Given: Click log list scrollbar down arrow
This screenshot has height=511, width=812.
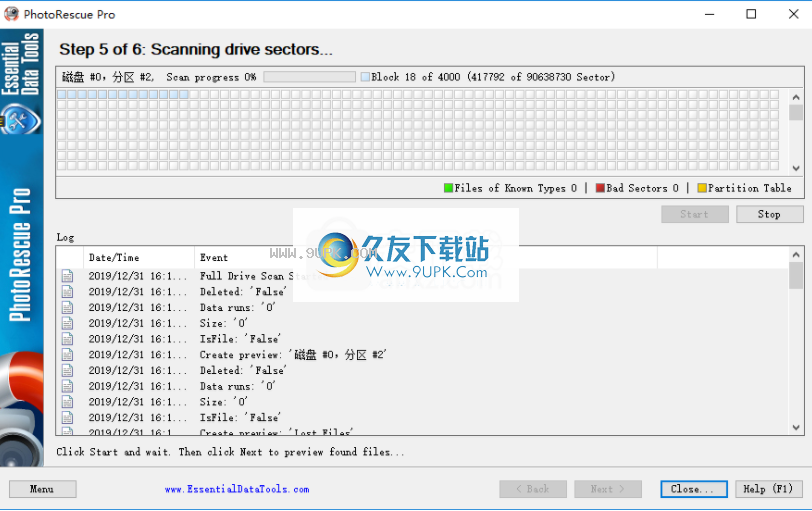Looking at the screenshot, I should coord(796,428).
